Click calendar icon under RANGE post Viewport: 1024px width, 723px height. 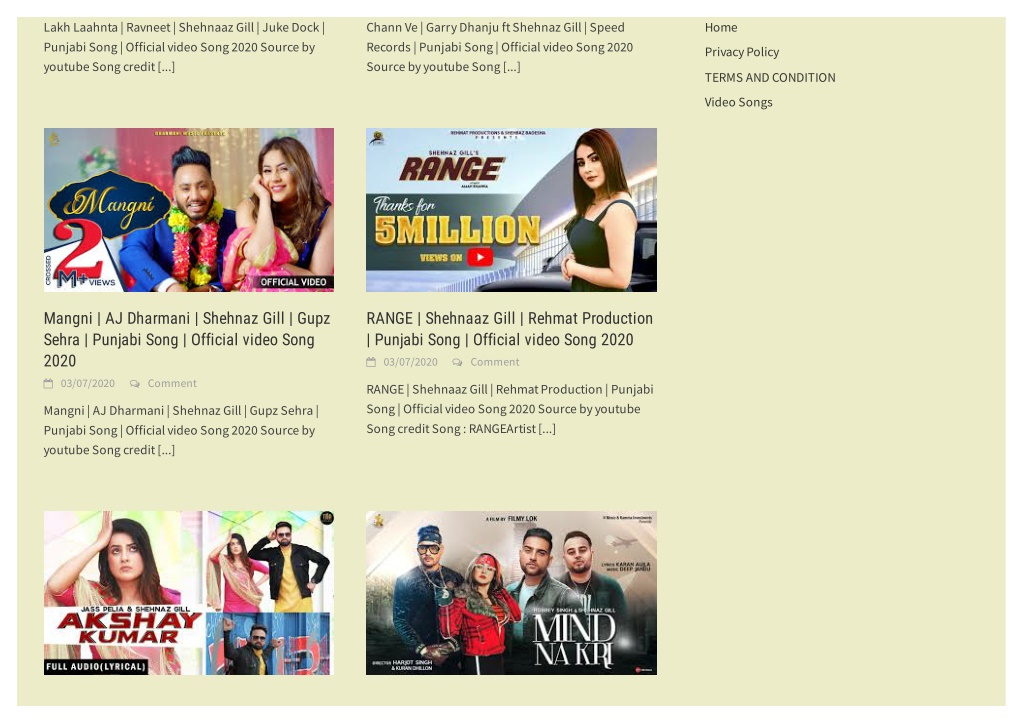click(371, 362)
